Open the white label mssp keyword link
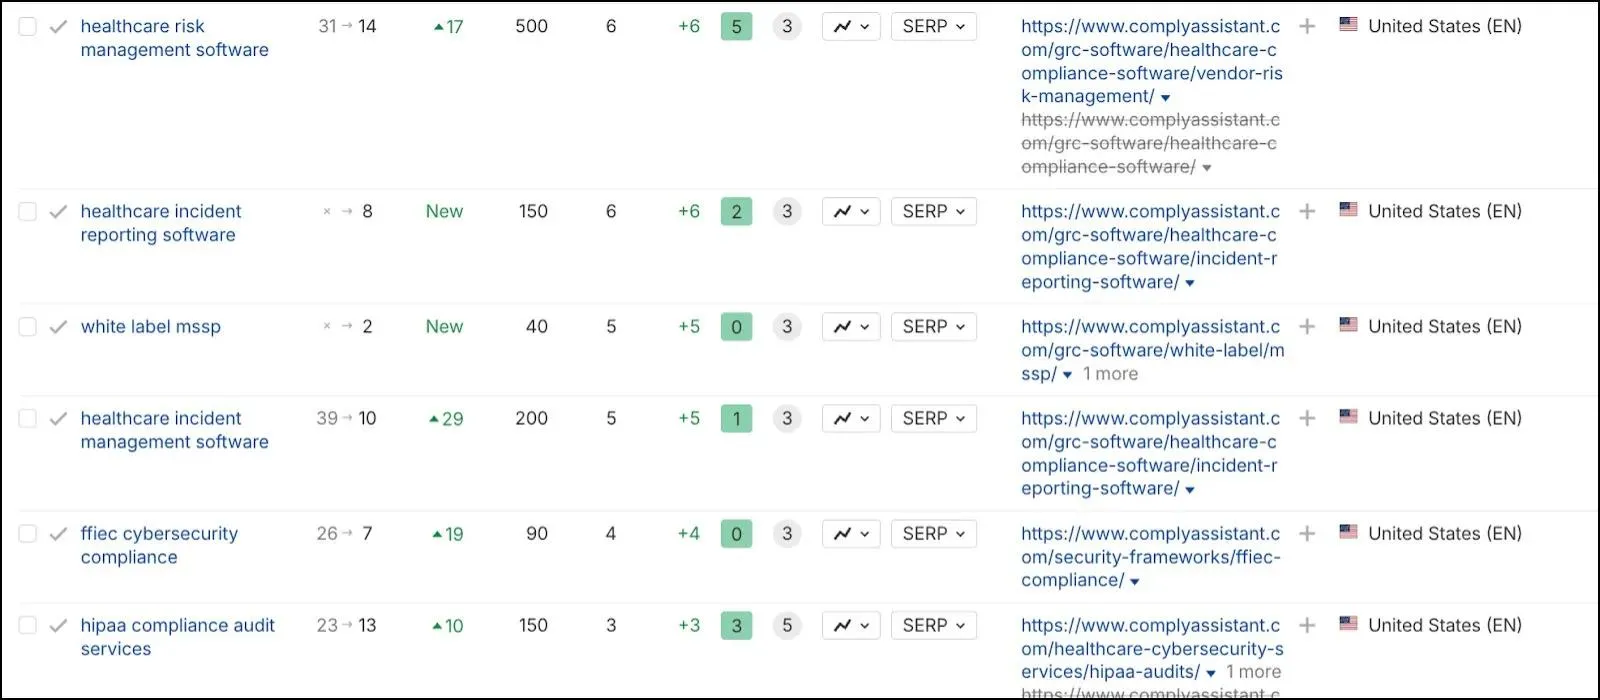 click(x=151, y=327)
